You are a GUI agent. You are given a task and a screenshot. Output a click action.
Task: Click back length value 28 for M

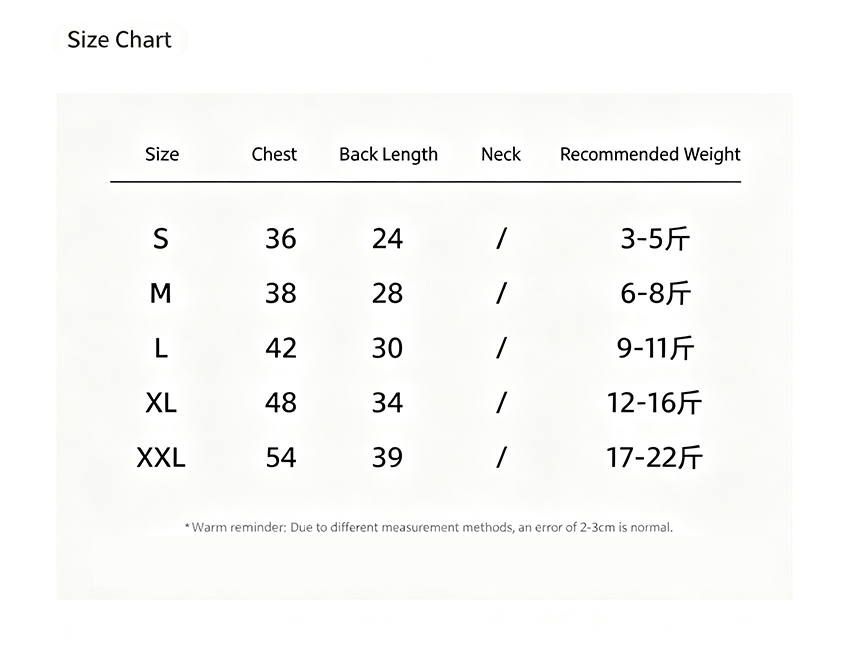pos(387,293)
